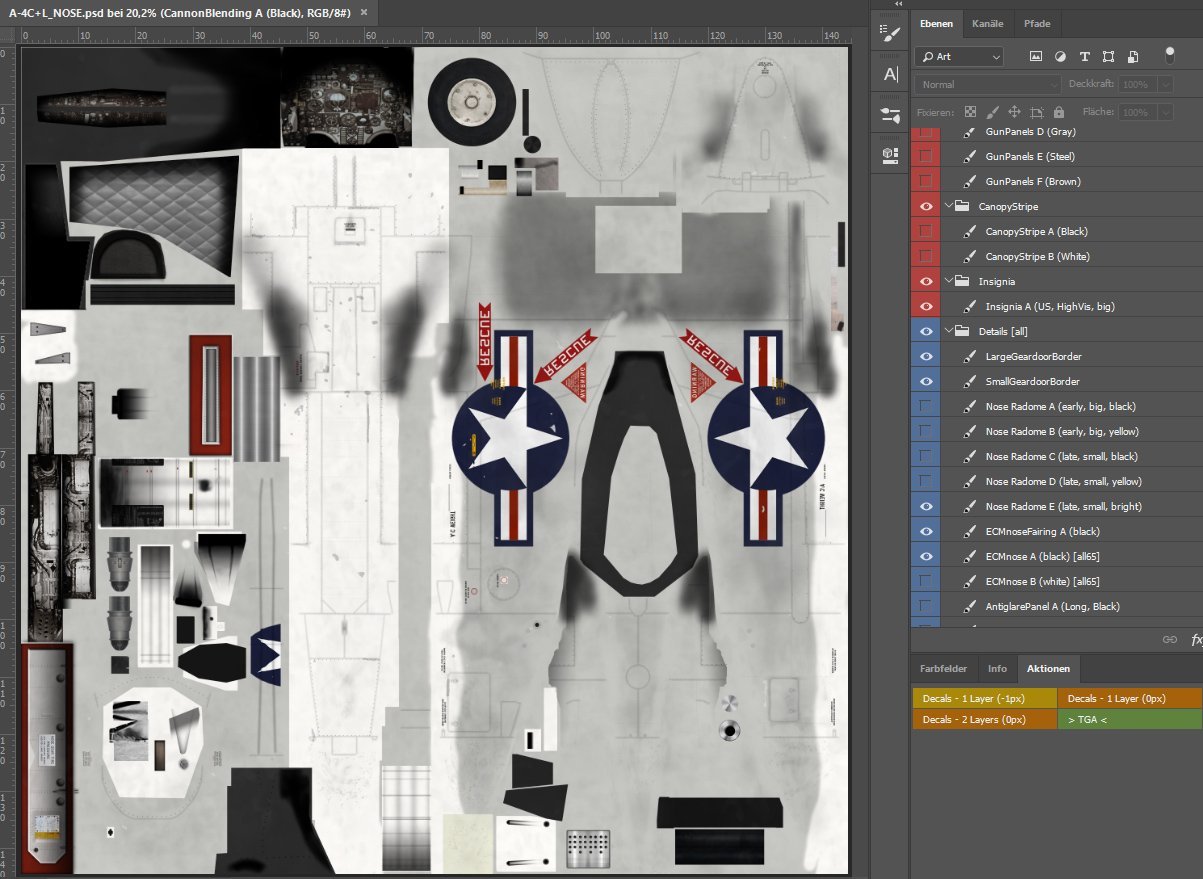Collapse the CanopyStripe group

click(x=948, y=206)
